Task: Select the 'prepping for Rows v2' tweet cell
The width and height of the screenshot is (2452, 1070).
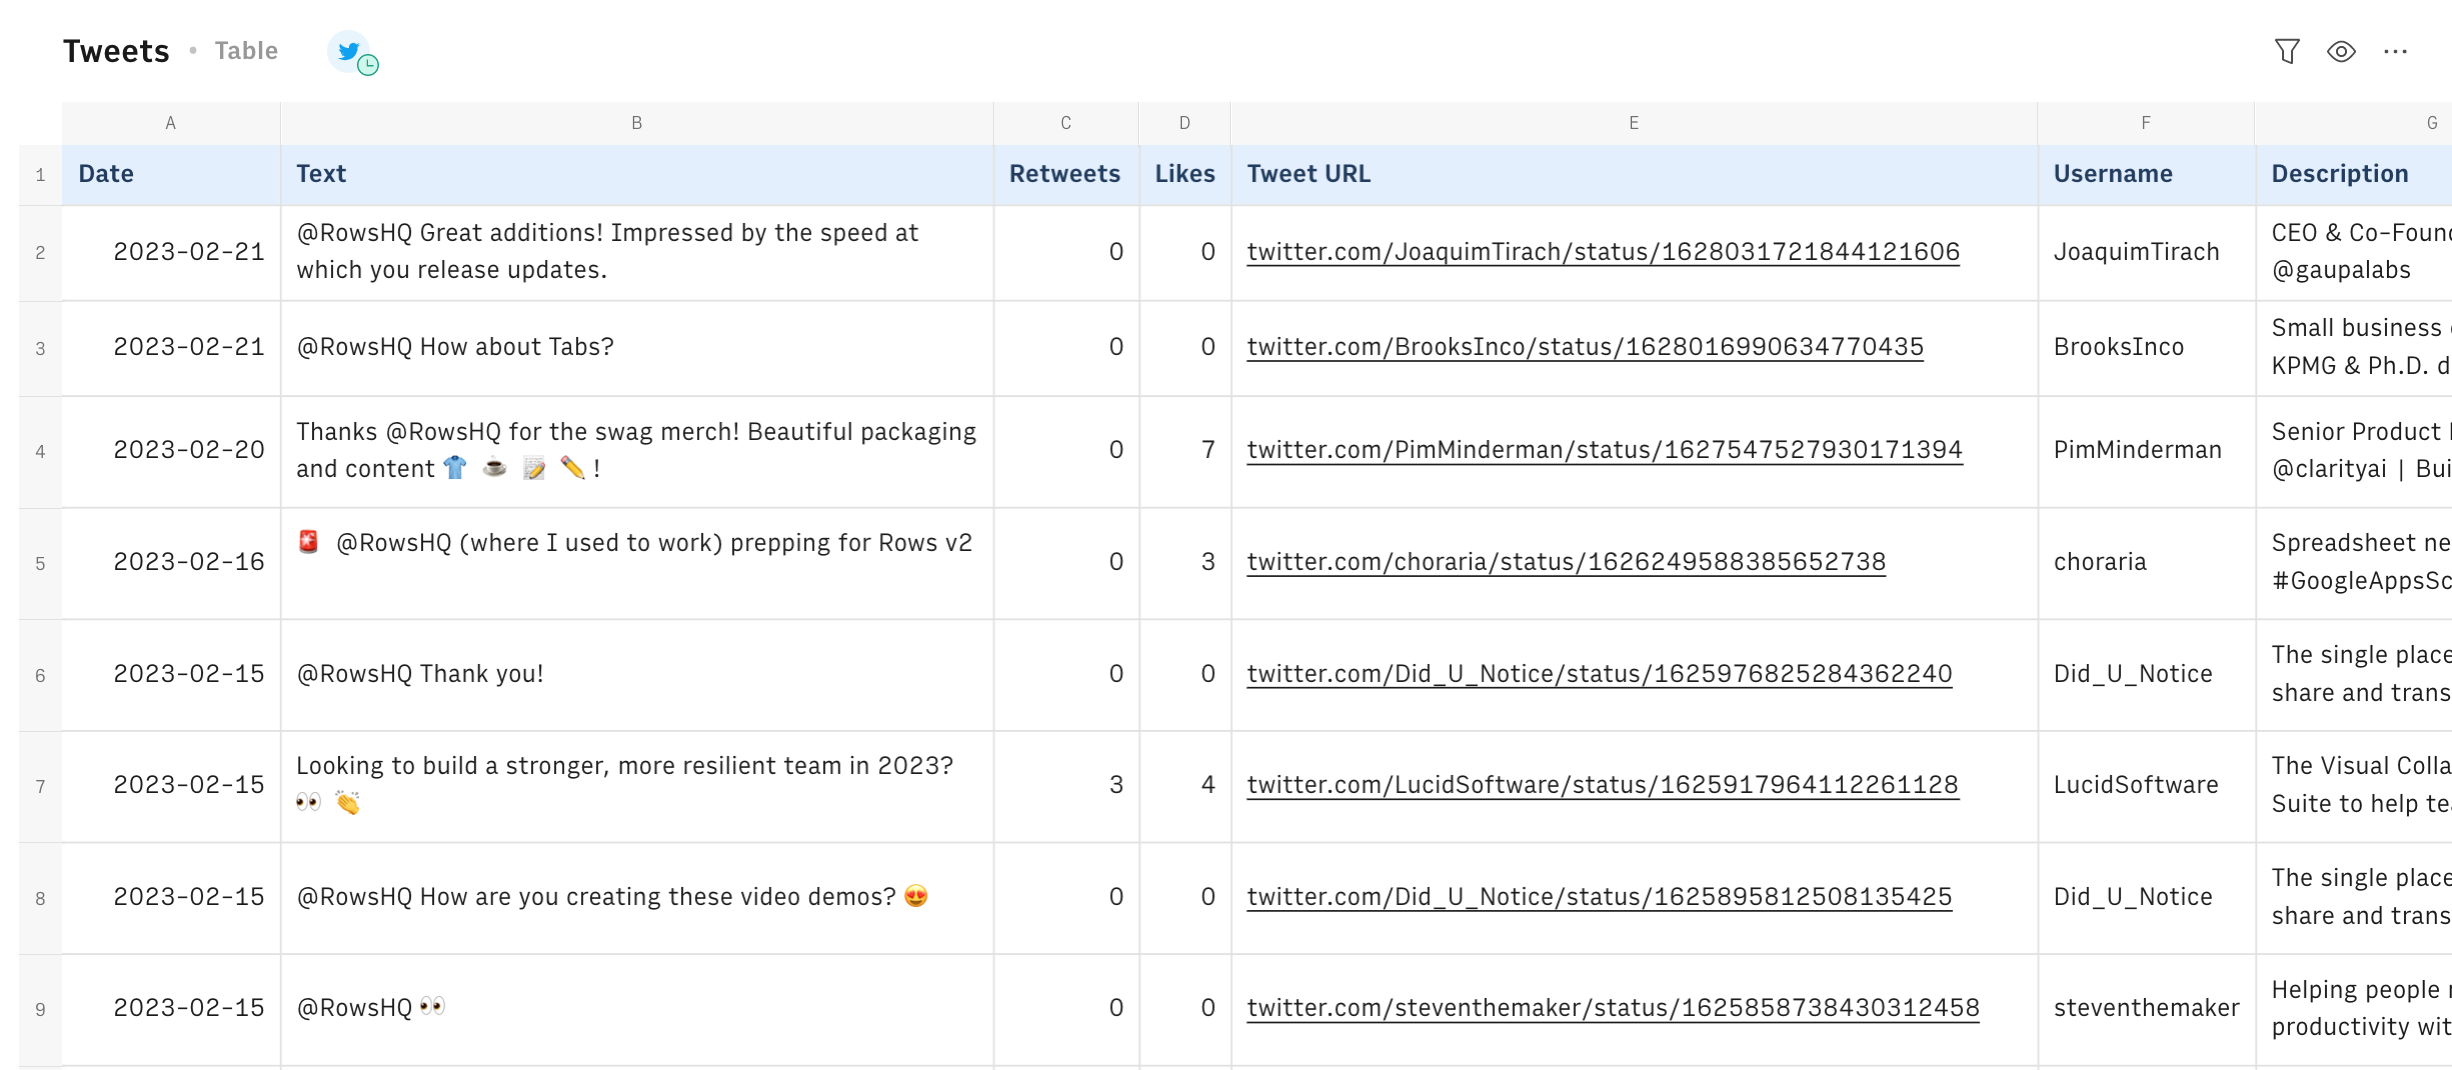Action: pos(637,564)
